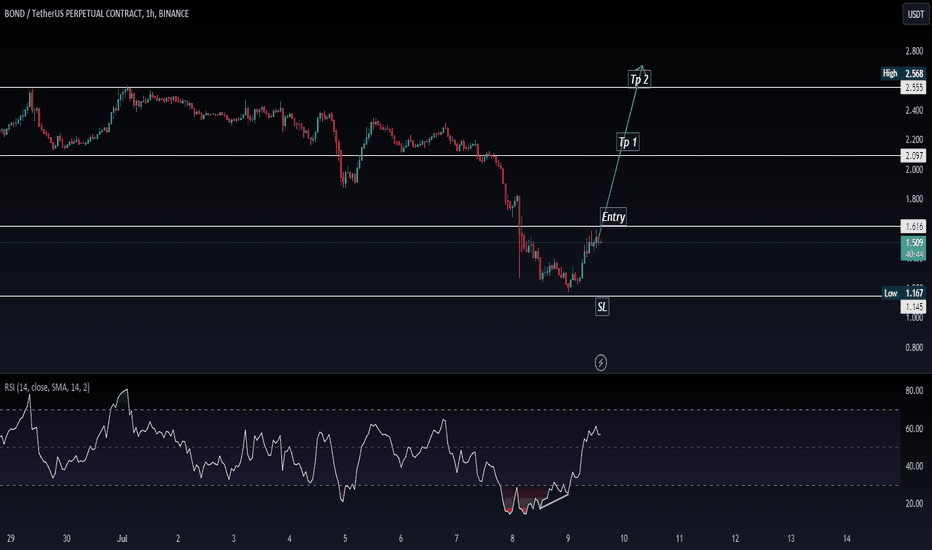This screenshot has width=932, height=550.
Task: Click the lightning bolt event icon
Action: coord(601,362)
